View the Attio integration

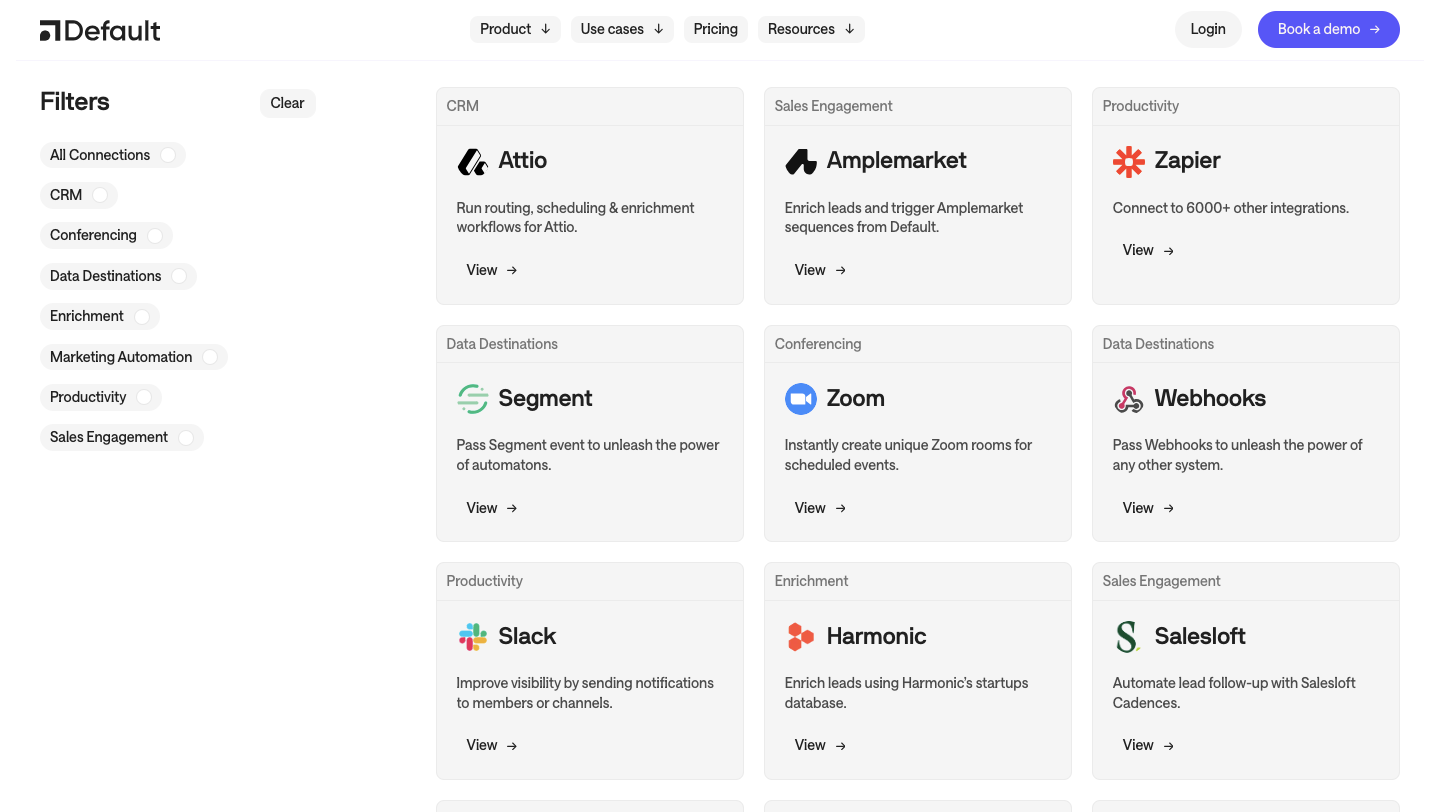point(492,270)
